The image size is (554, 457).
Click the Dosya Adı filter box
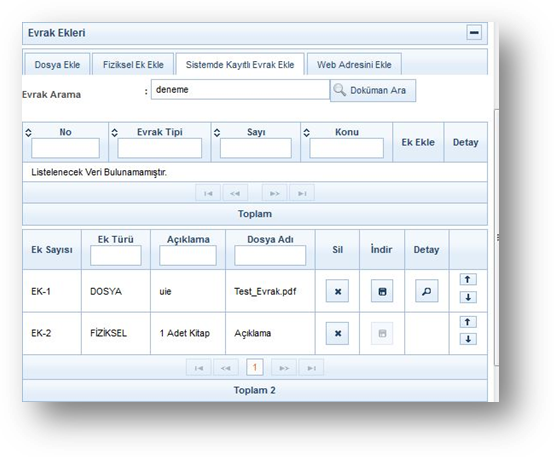pos(270,256)
